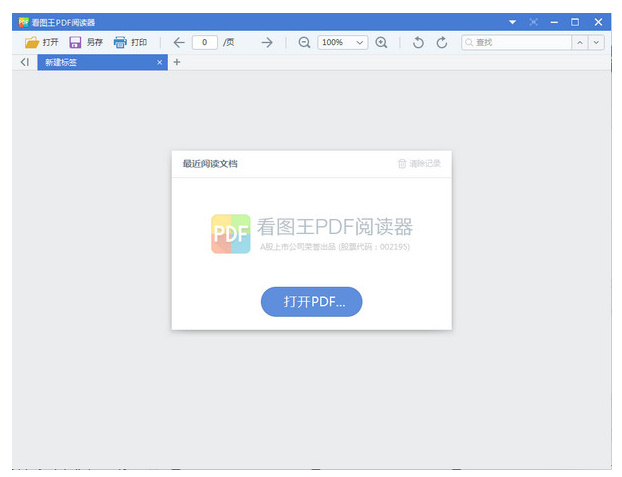Select the 新建标签 tab
Viewport: 622px width, 477px height.
tap(102, 62)
